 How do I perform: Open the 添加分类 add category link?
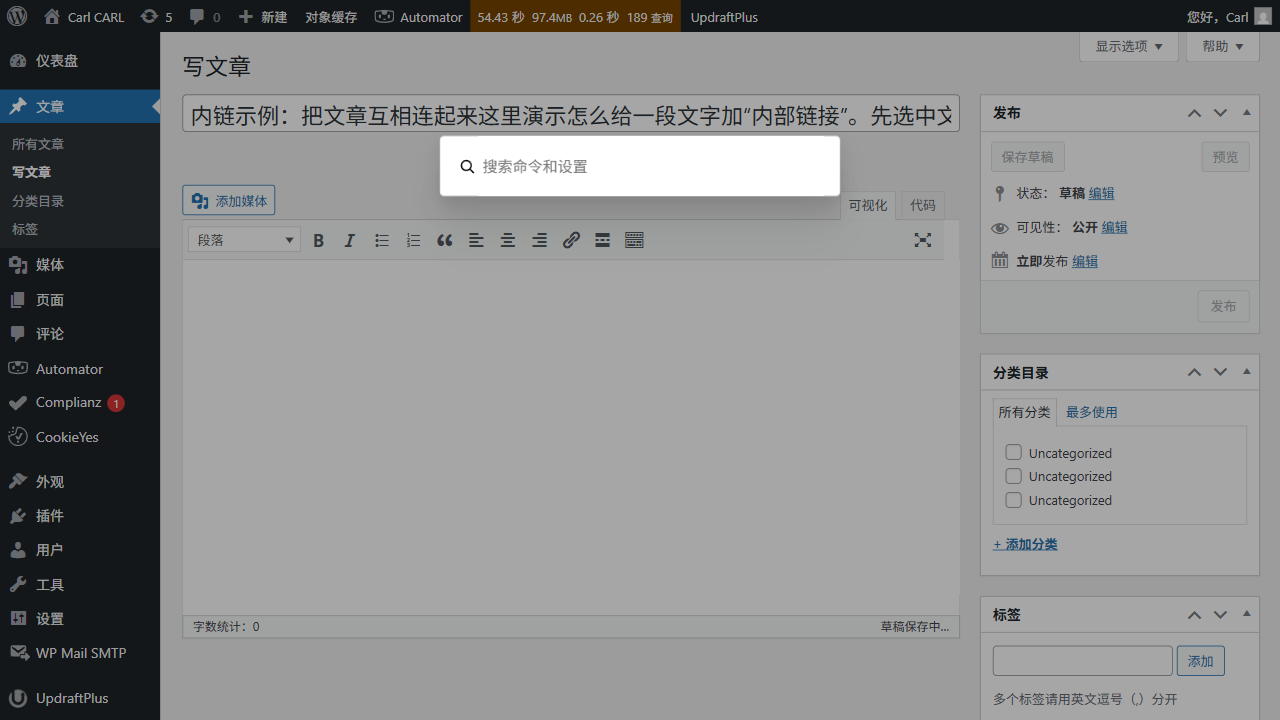click(x=1024, y=543)
